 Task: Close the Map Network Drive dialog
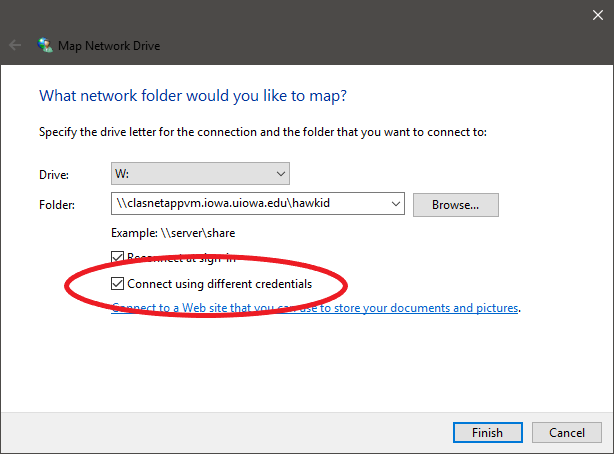click(594, 14)
